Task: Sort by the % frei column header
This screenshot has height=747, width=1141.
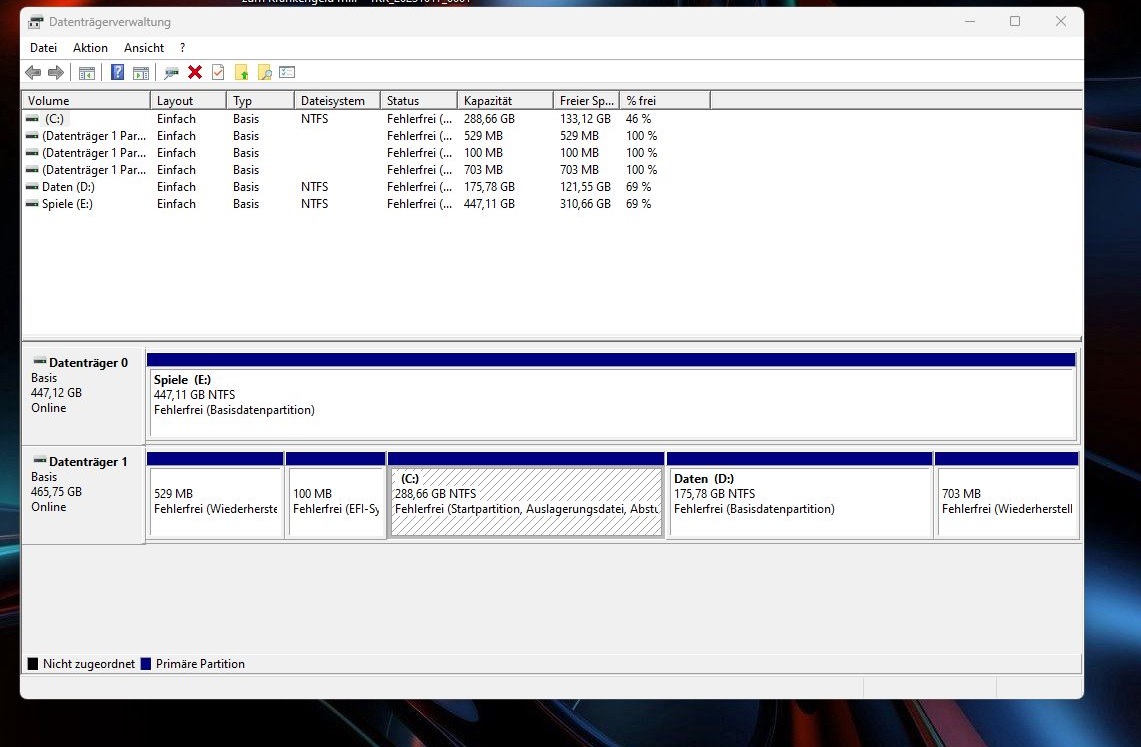Action: tap(664, 100)
